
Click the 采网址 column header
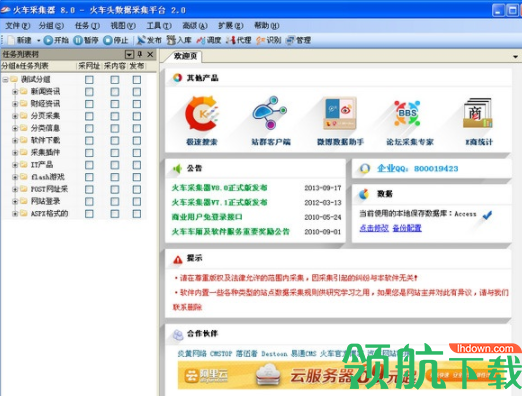point(89,66)
